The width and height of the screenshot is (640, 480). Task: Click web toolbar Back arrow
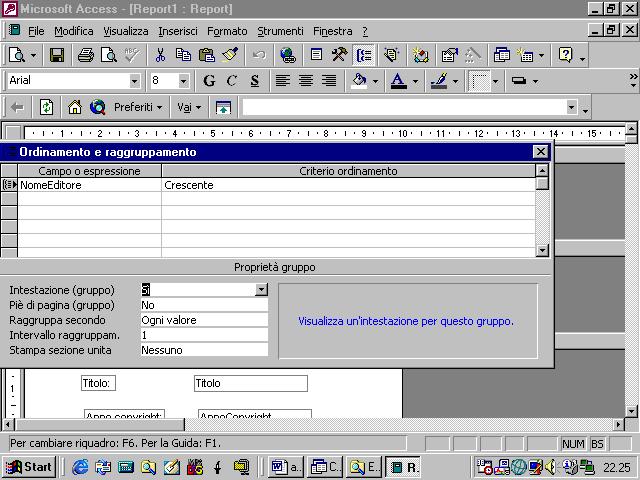point(17,107)
